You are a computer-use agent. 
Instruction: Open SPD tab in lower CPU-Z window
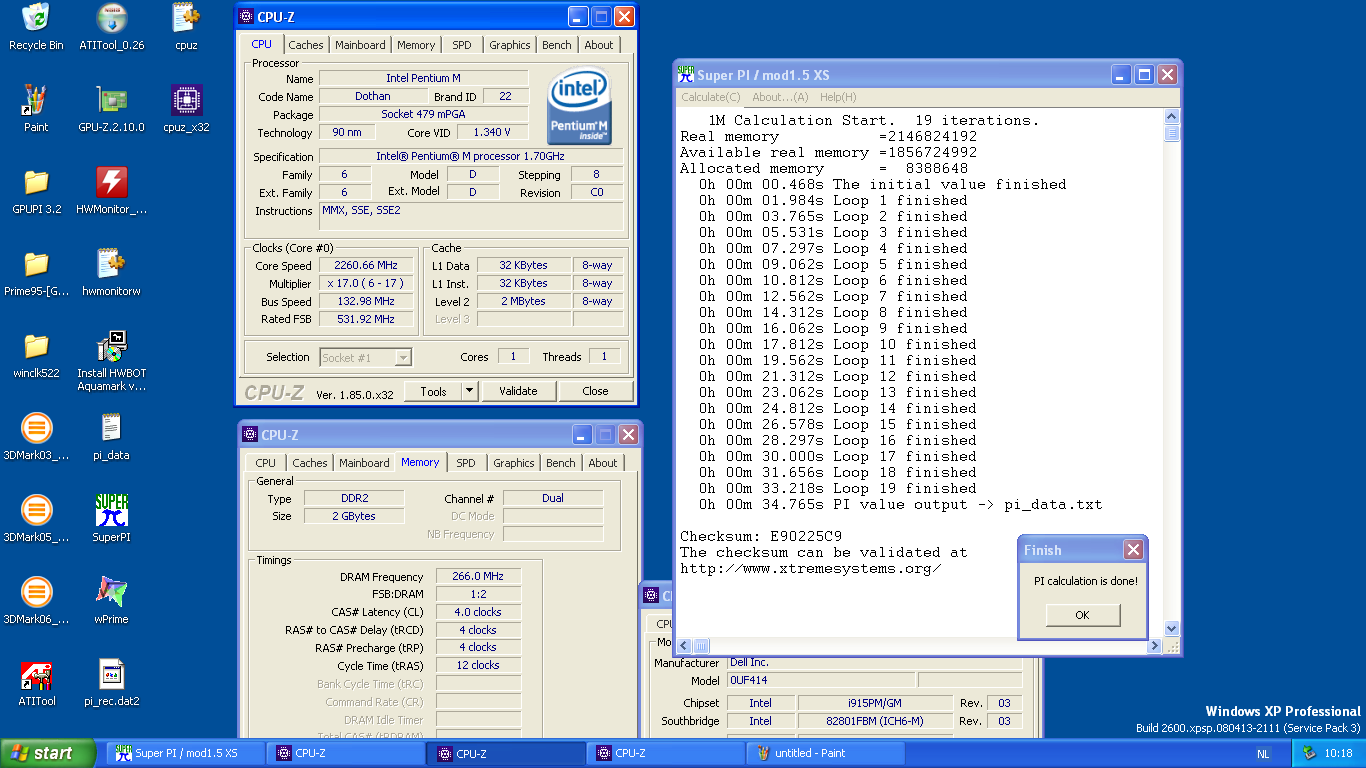tap(466, 463)
